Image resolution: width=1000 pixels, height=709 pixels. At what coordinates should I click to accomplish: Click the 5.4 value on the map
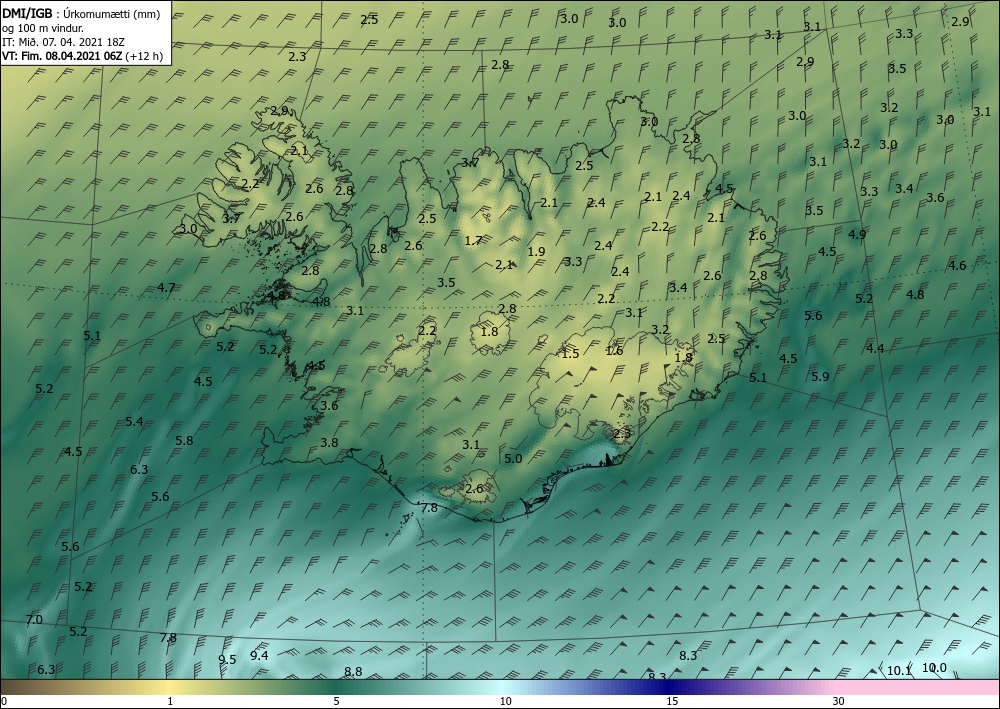[x=134, y=421]
